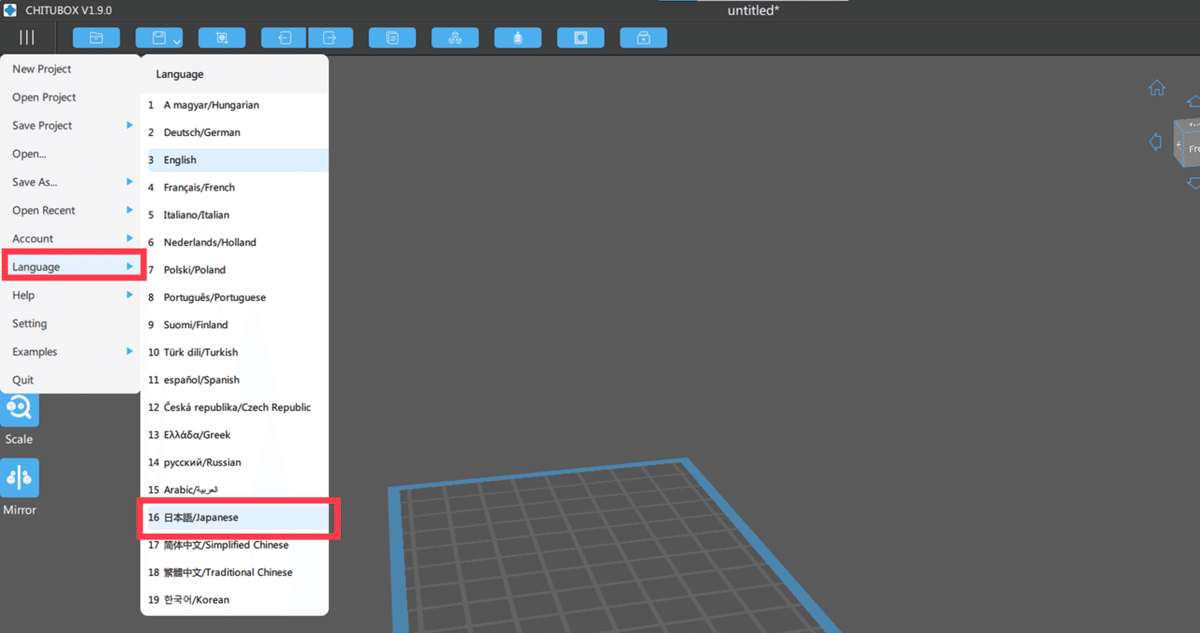Choose 한국어/Korean language

235,600
